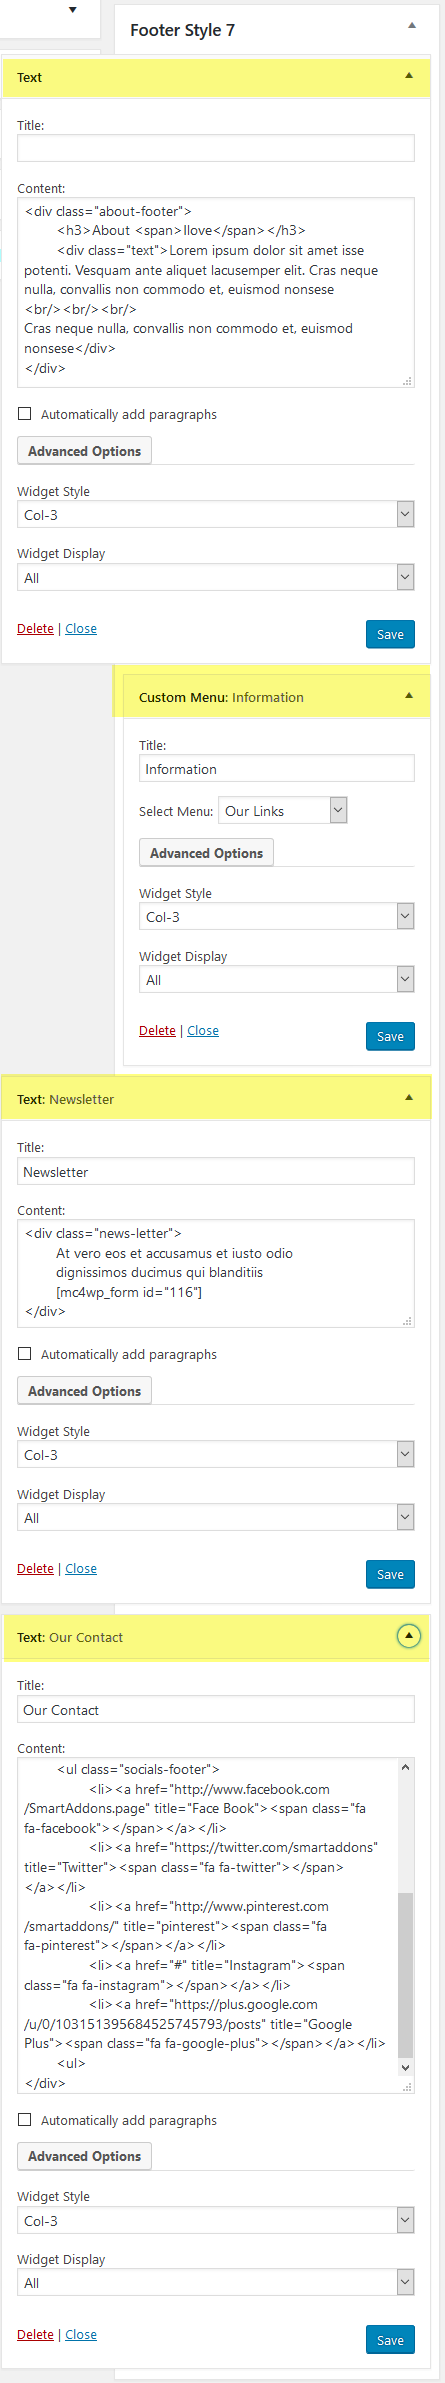Collapse the Footer Style 7 widget area arrow
The width and height of the screenshot is (445, 2383).
[x=411, y=25]
